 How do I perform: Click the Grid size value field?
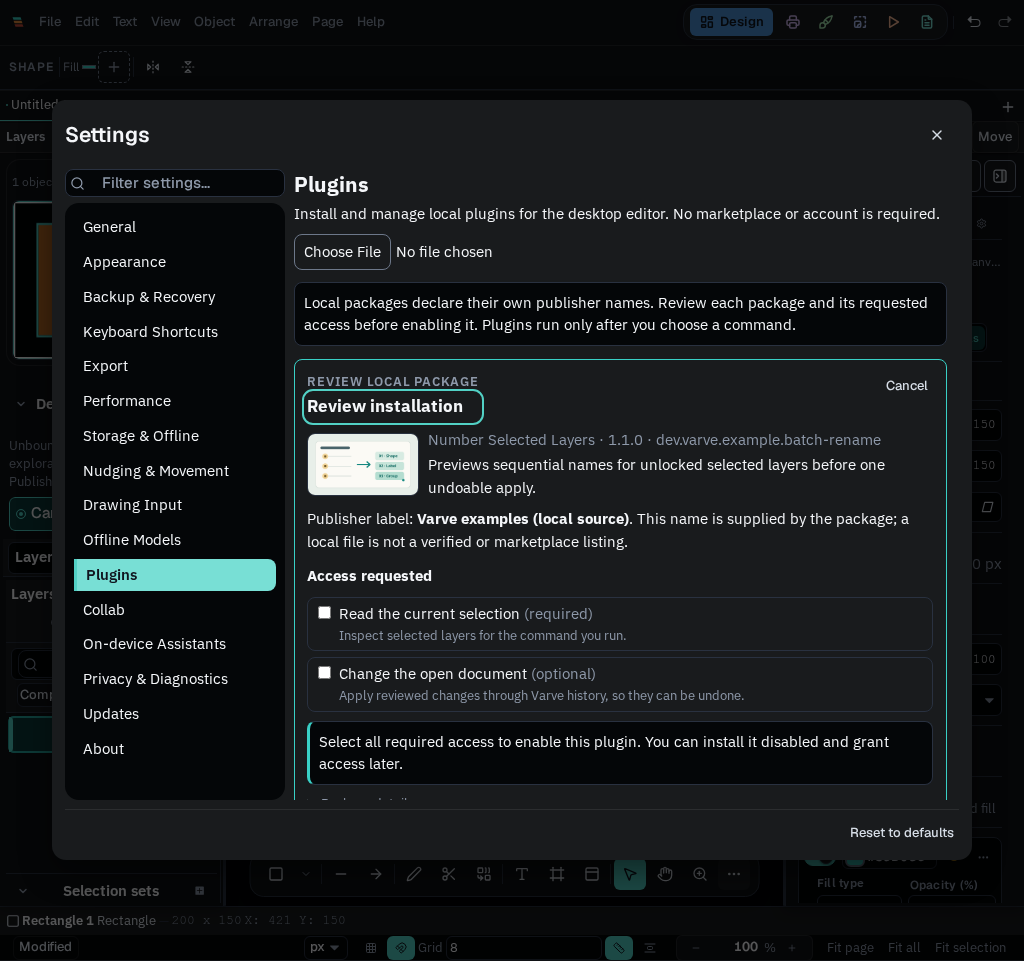(523, 947)
